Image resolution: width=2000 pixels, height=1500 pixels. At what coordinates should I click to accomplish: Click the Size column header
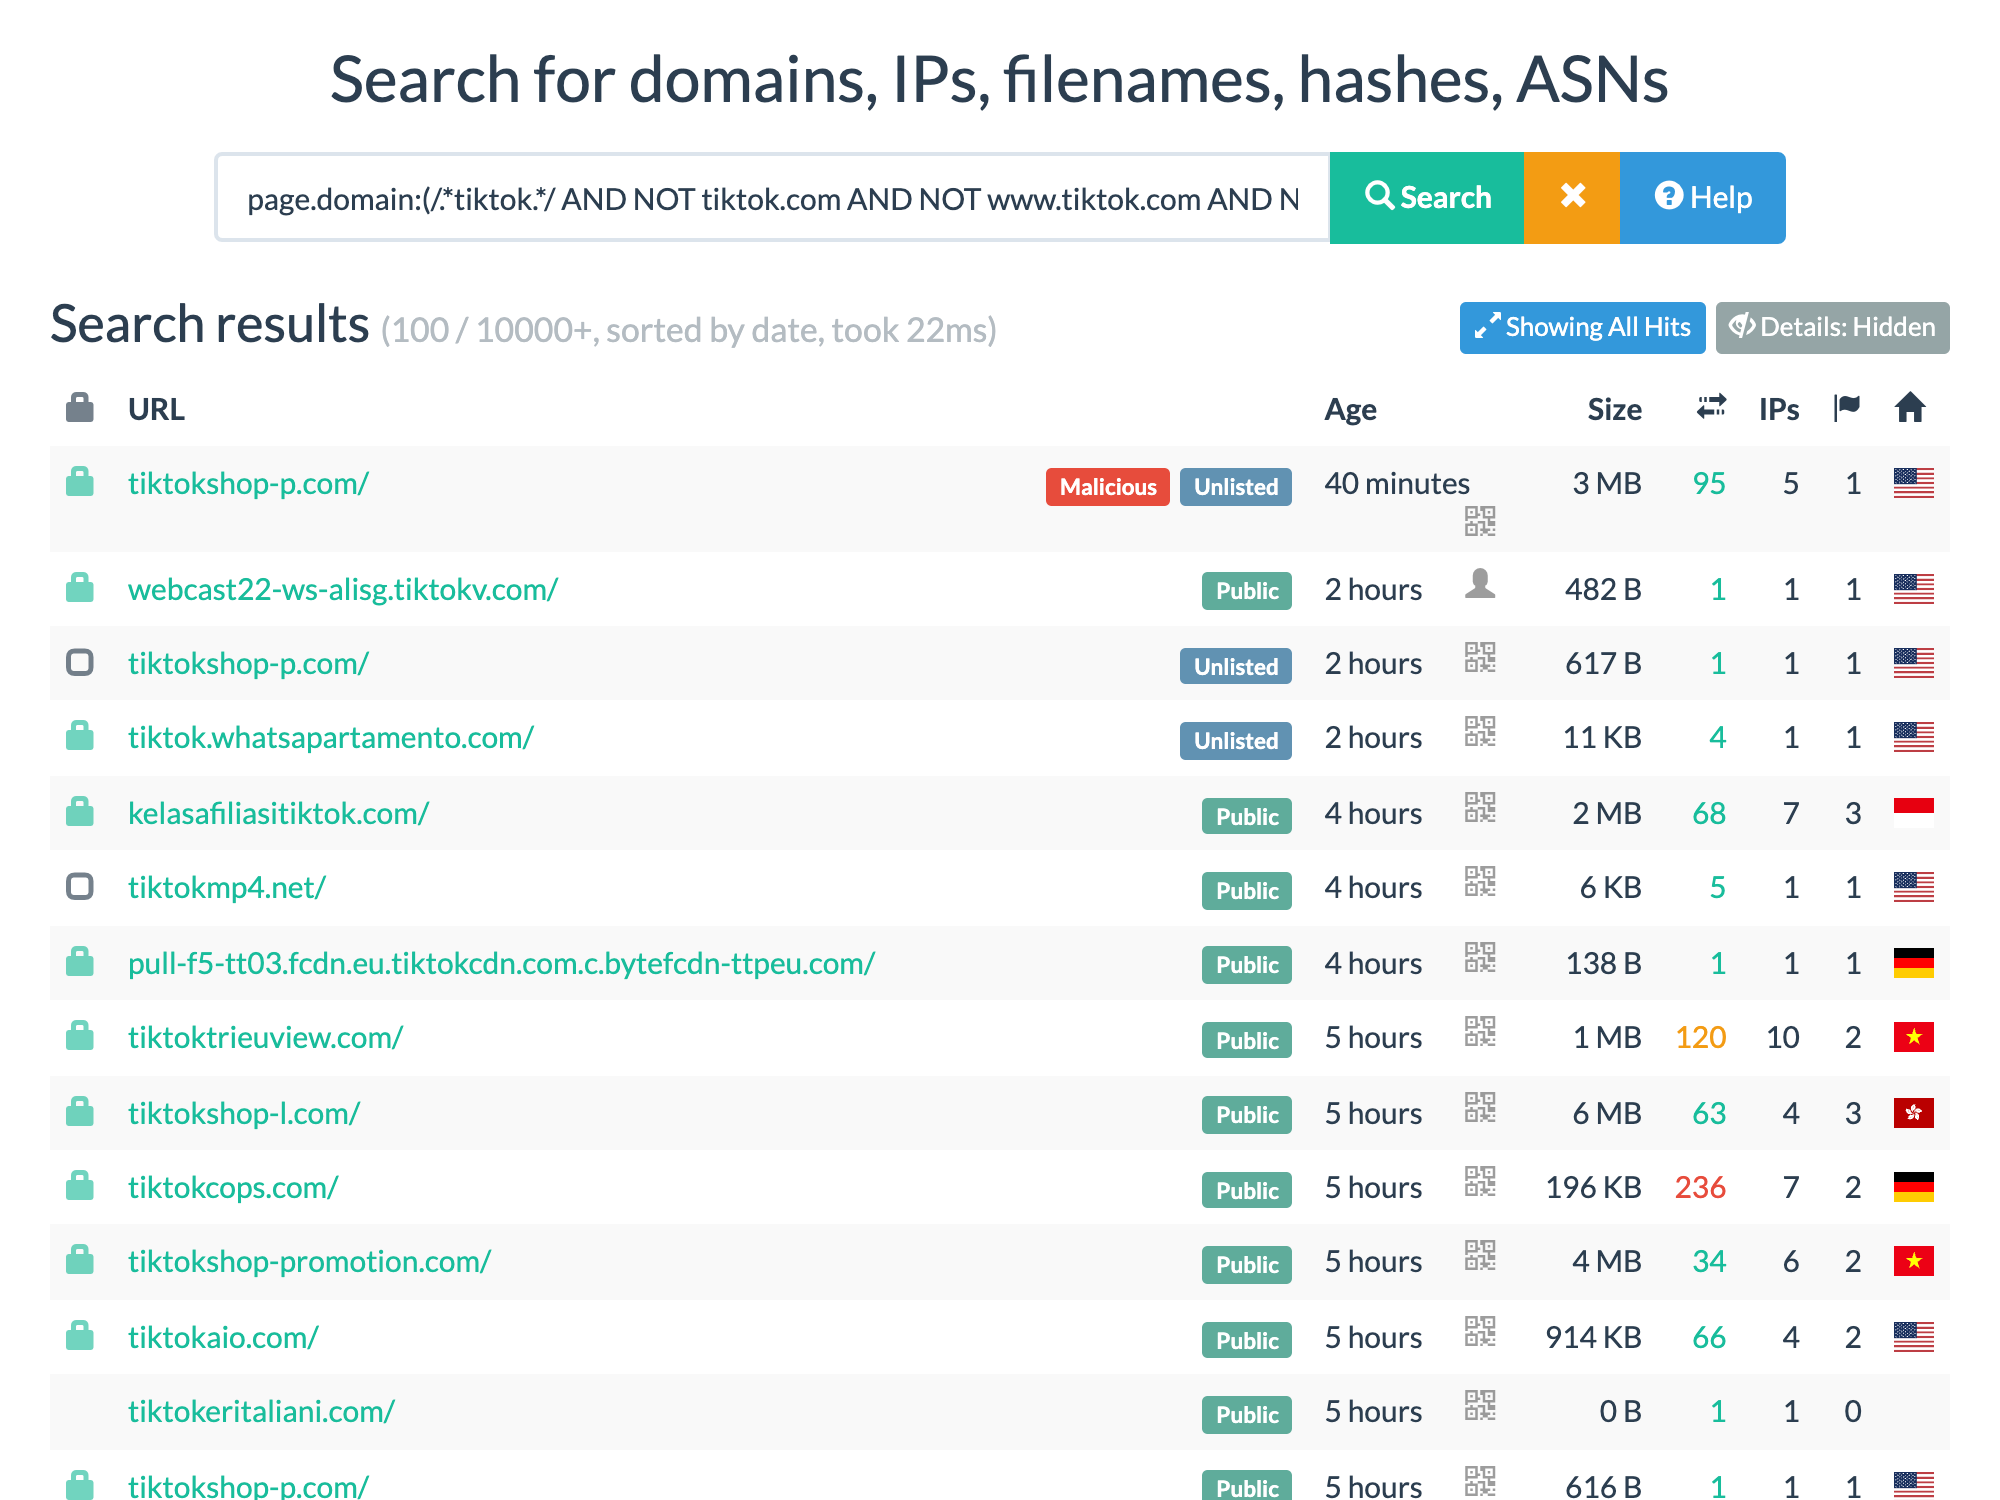pyautogui.click(x=1614, y=409)
